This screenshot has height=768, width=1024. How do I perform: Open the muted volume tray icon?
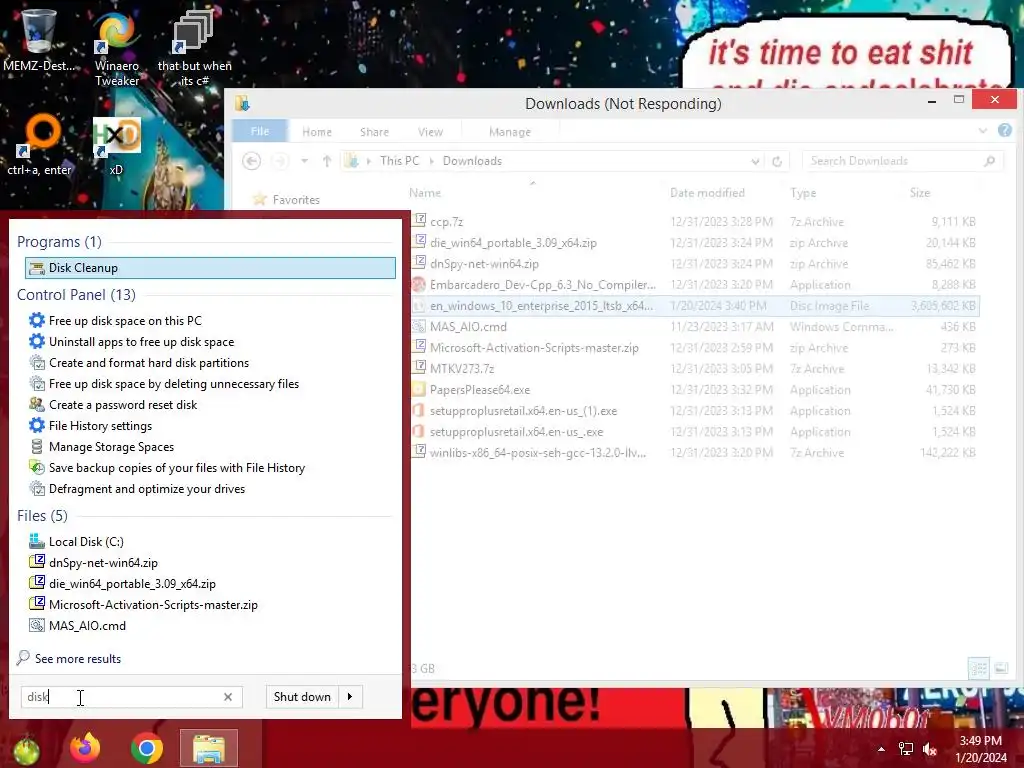click(x=930, y=749)
